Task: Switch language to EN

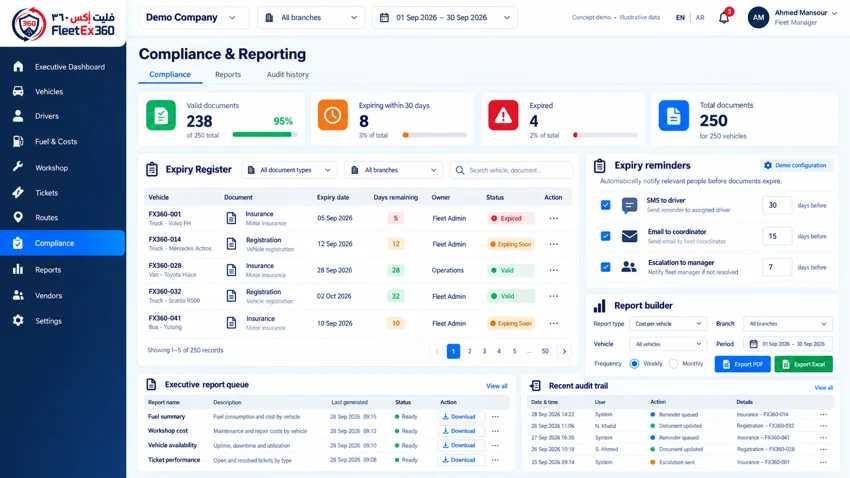Action: click(x=680, y=17)
